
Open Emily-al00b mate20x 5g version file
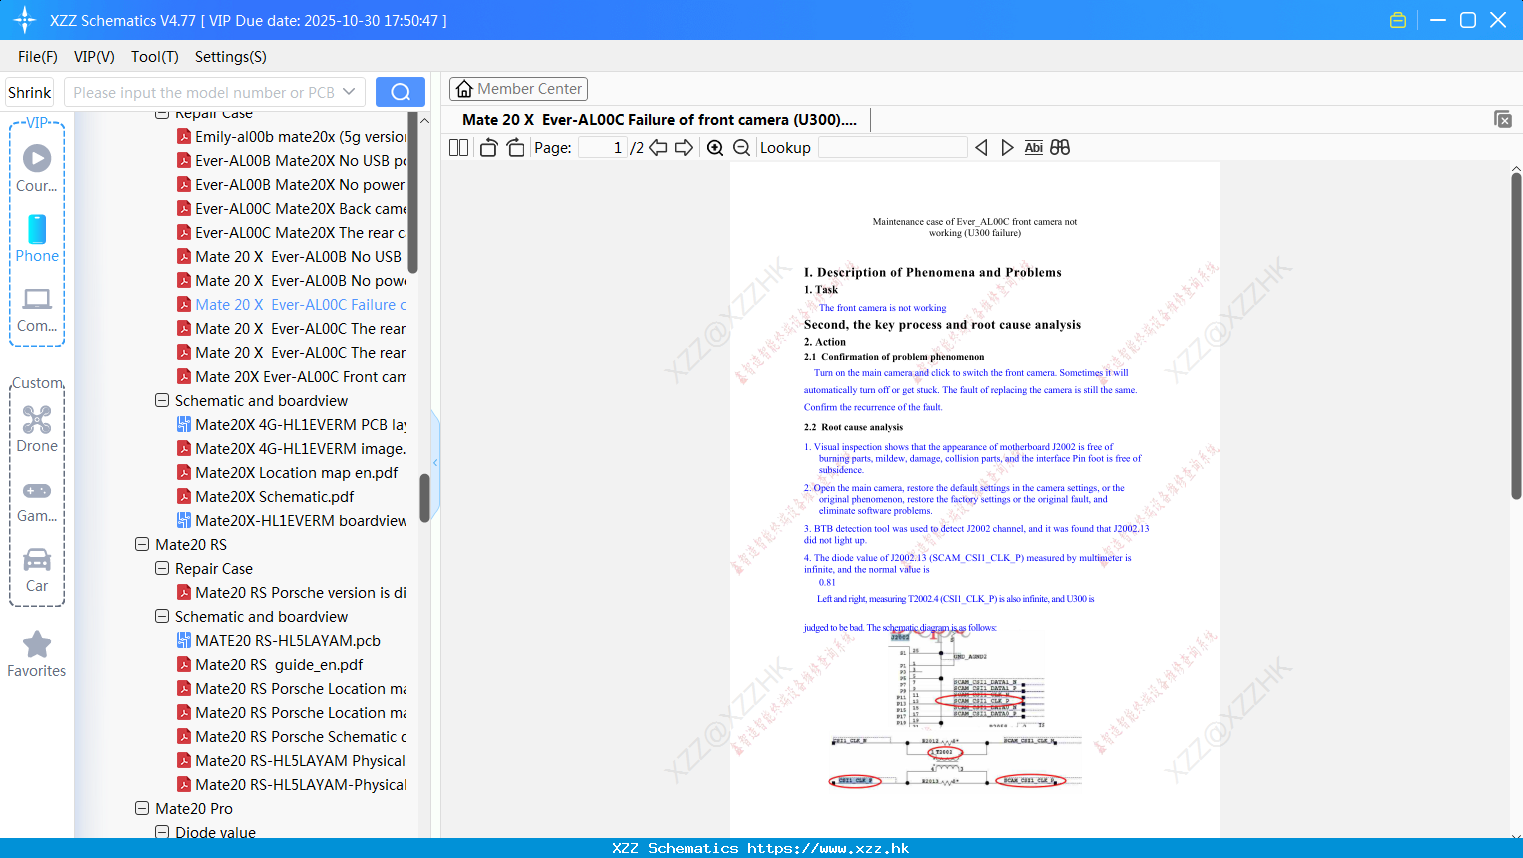pos(291,137)
